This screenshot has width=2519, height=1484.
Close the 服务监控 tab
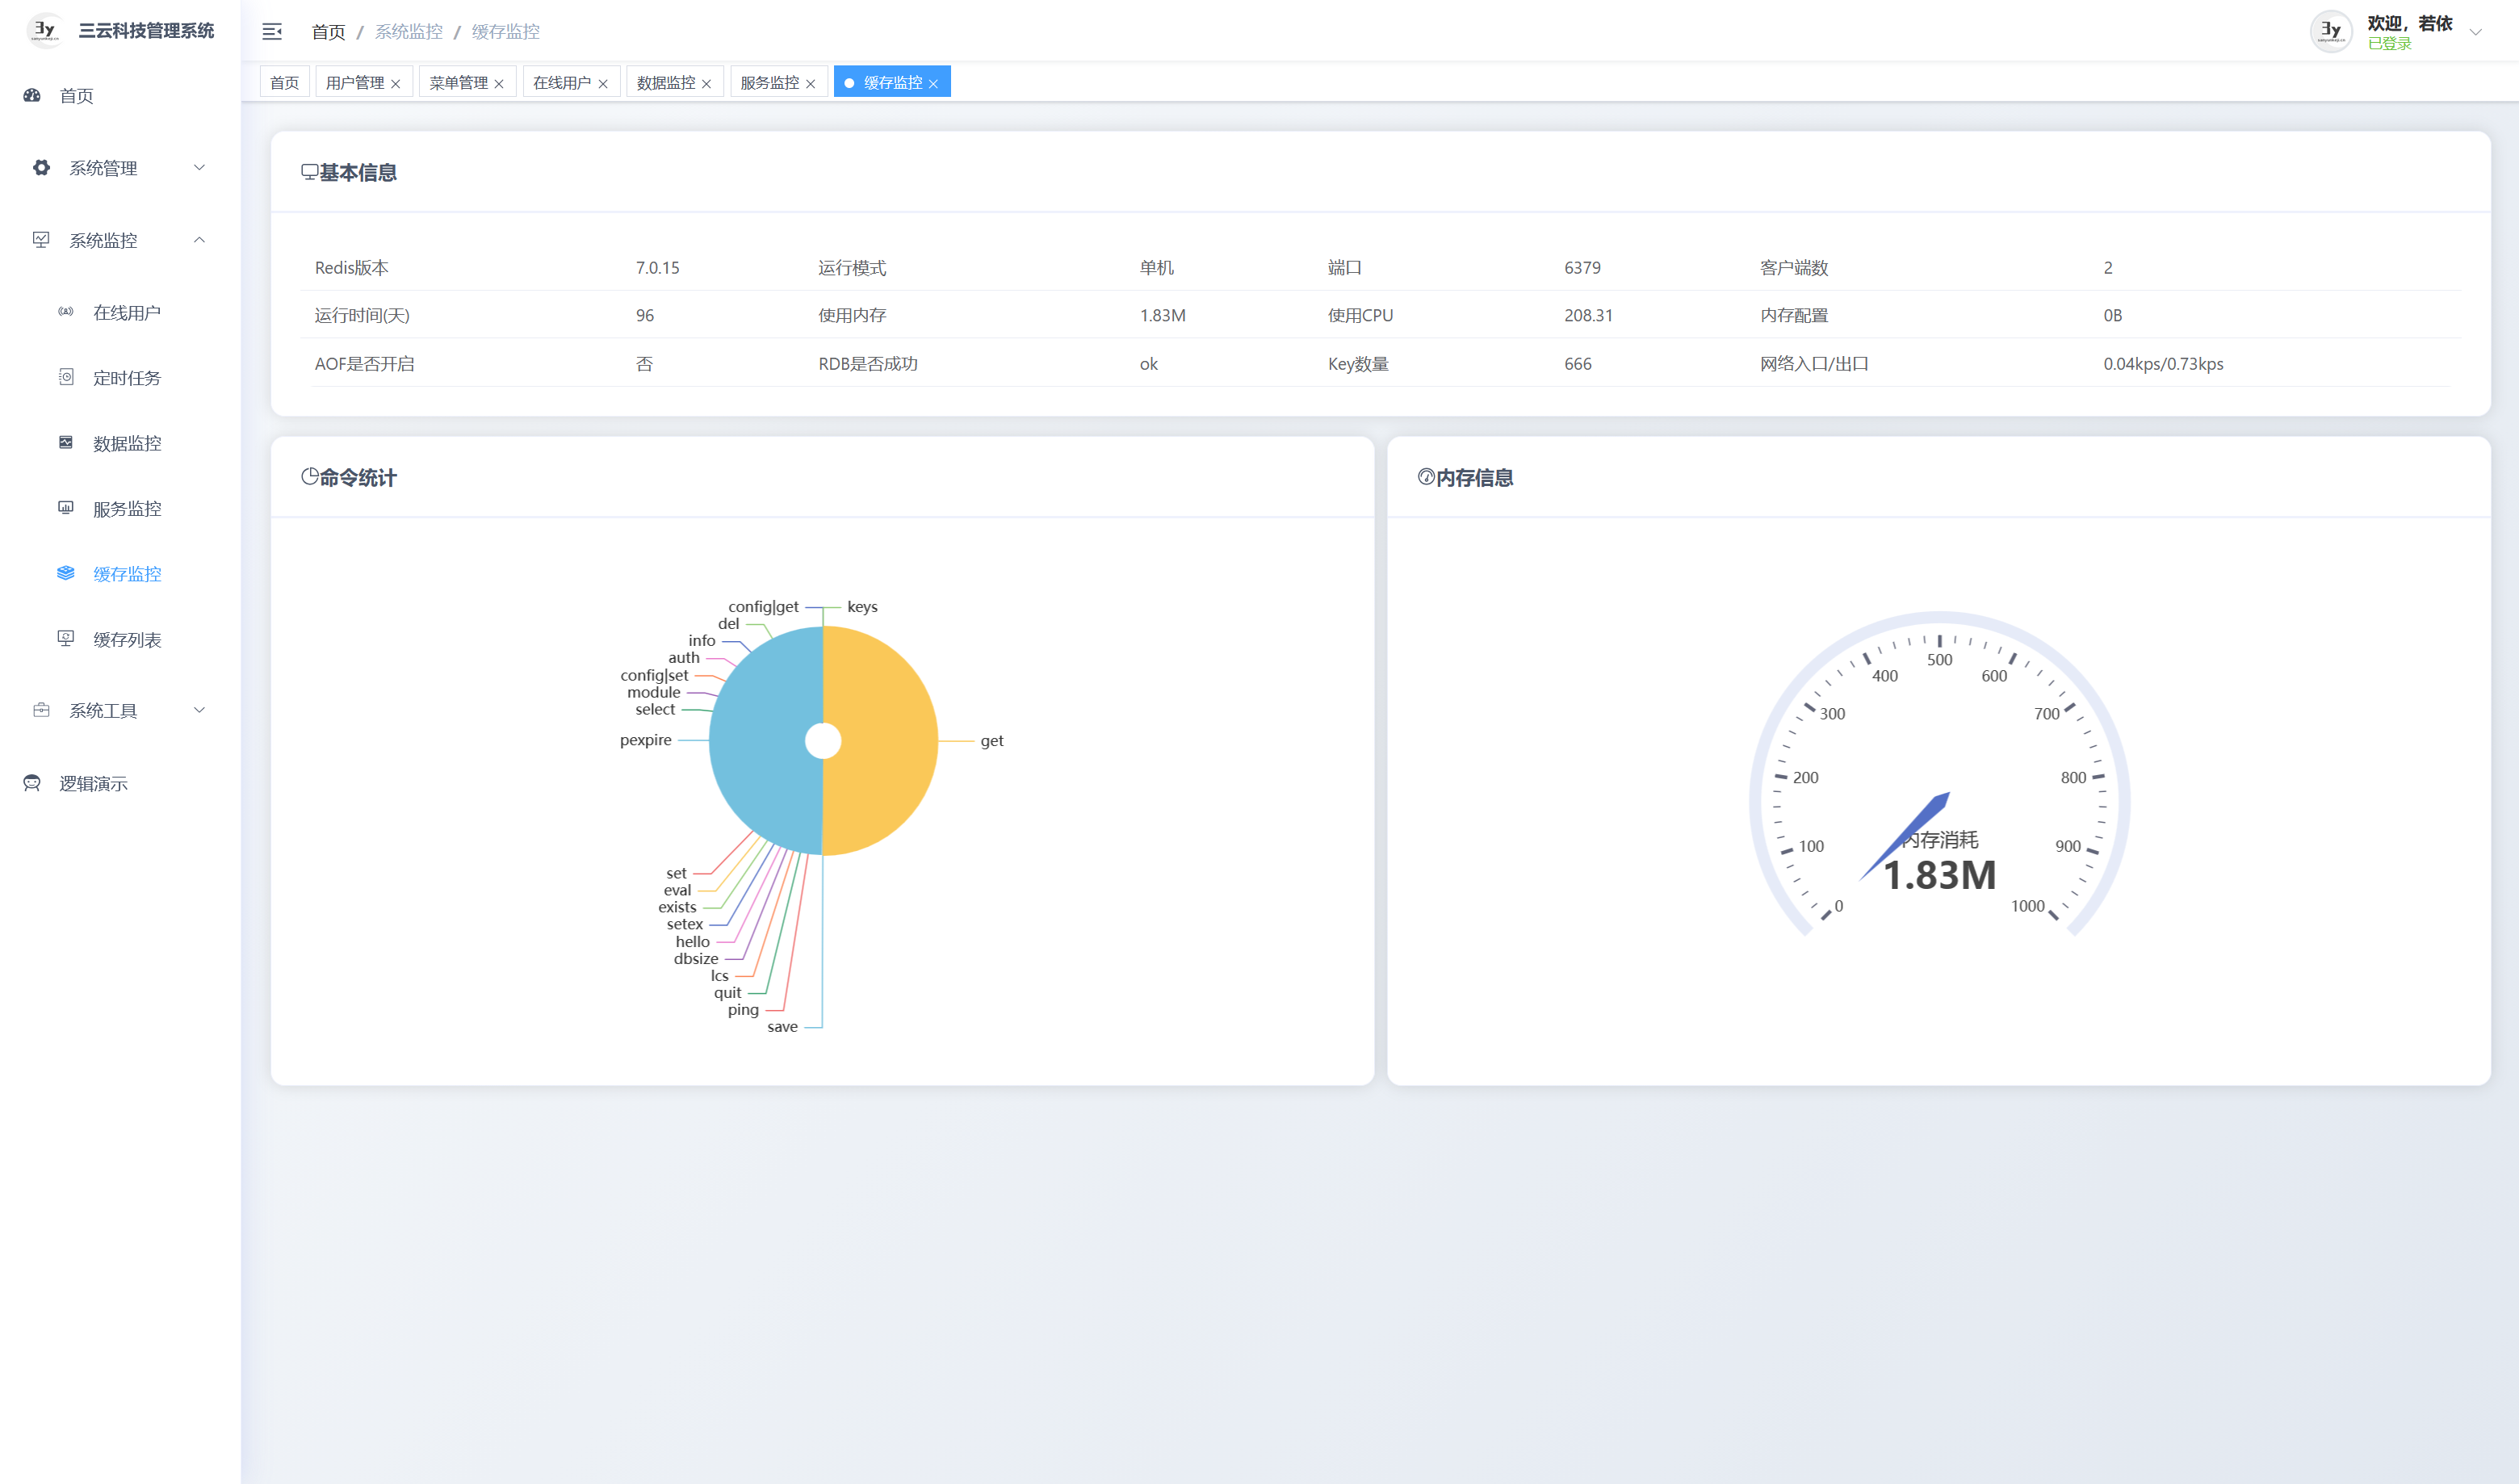click(x=811, y=84)
